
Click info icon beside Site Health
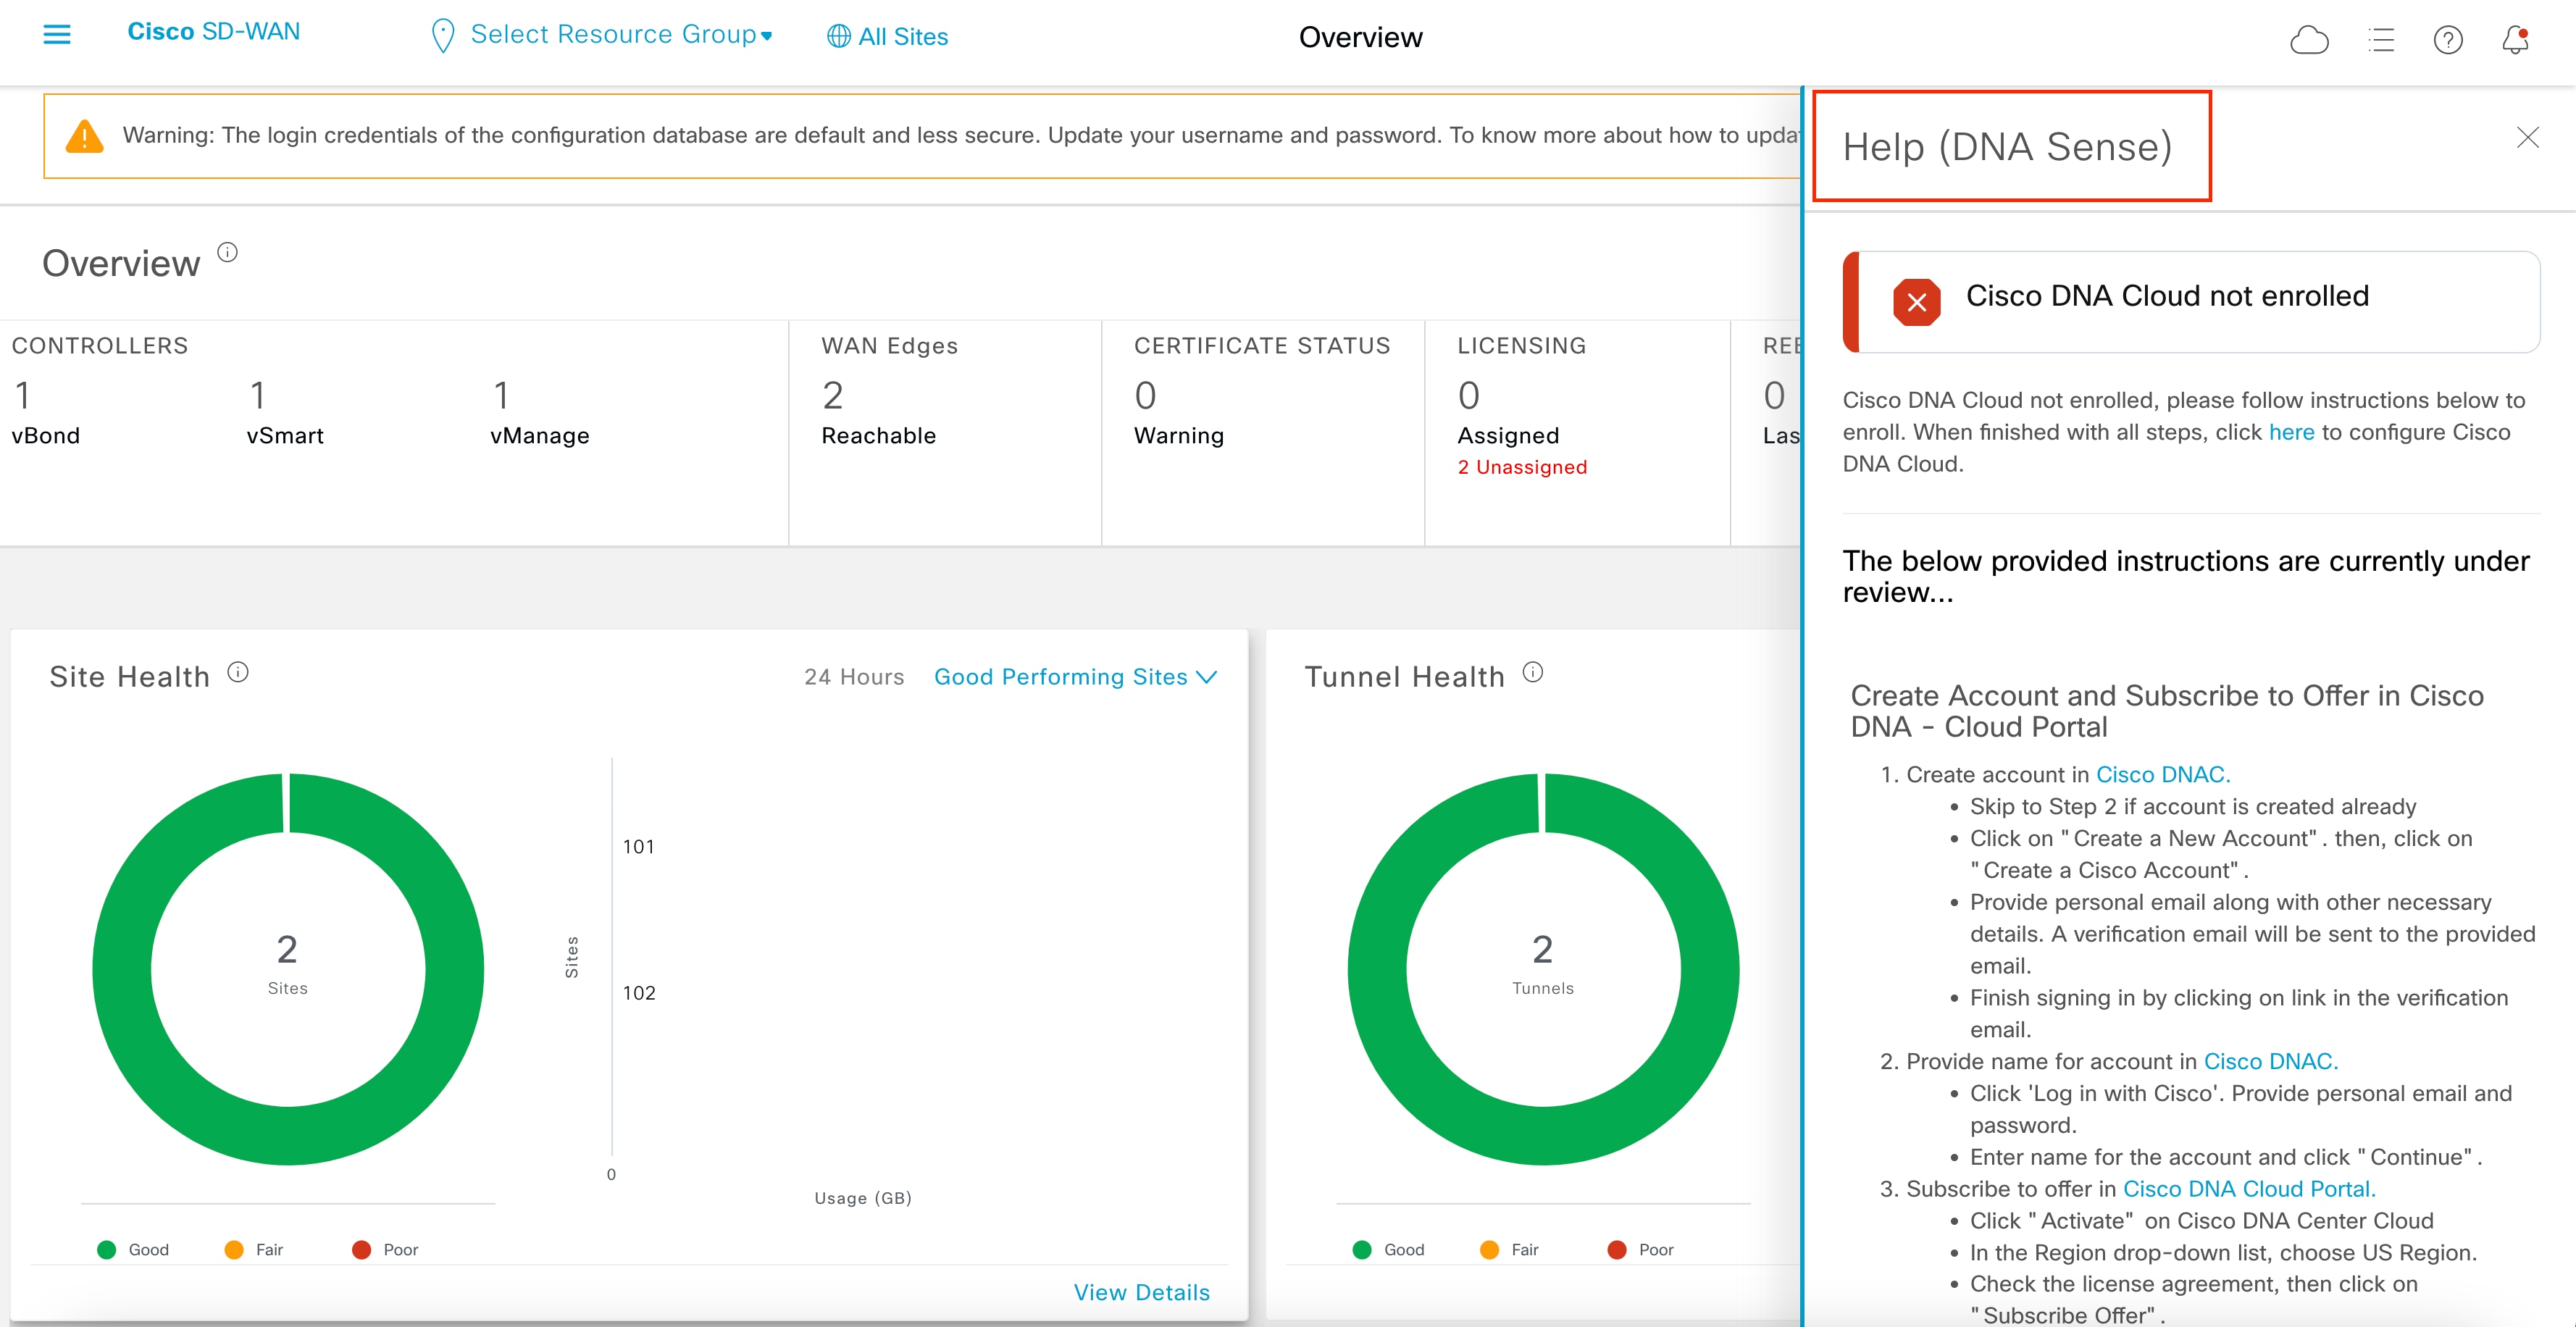238,672
